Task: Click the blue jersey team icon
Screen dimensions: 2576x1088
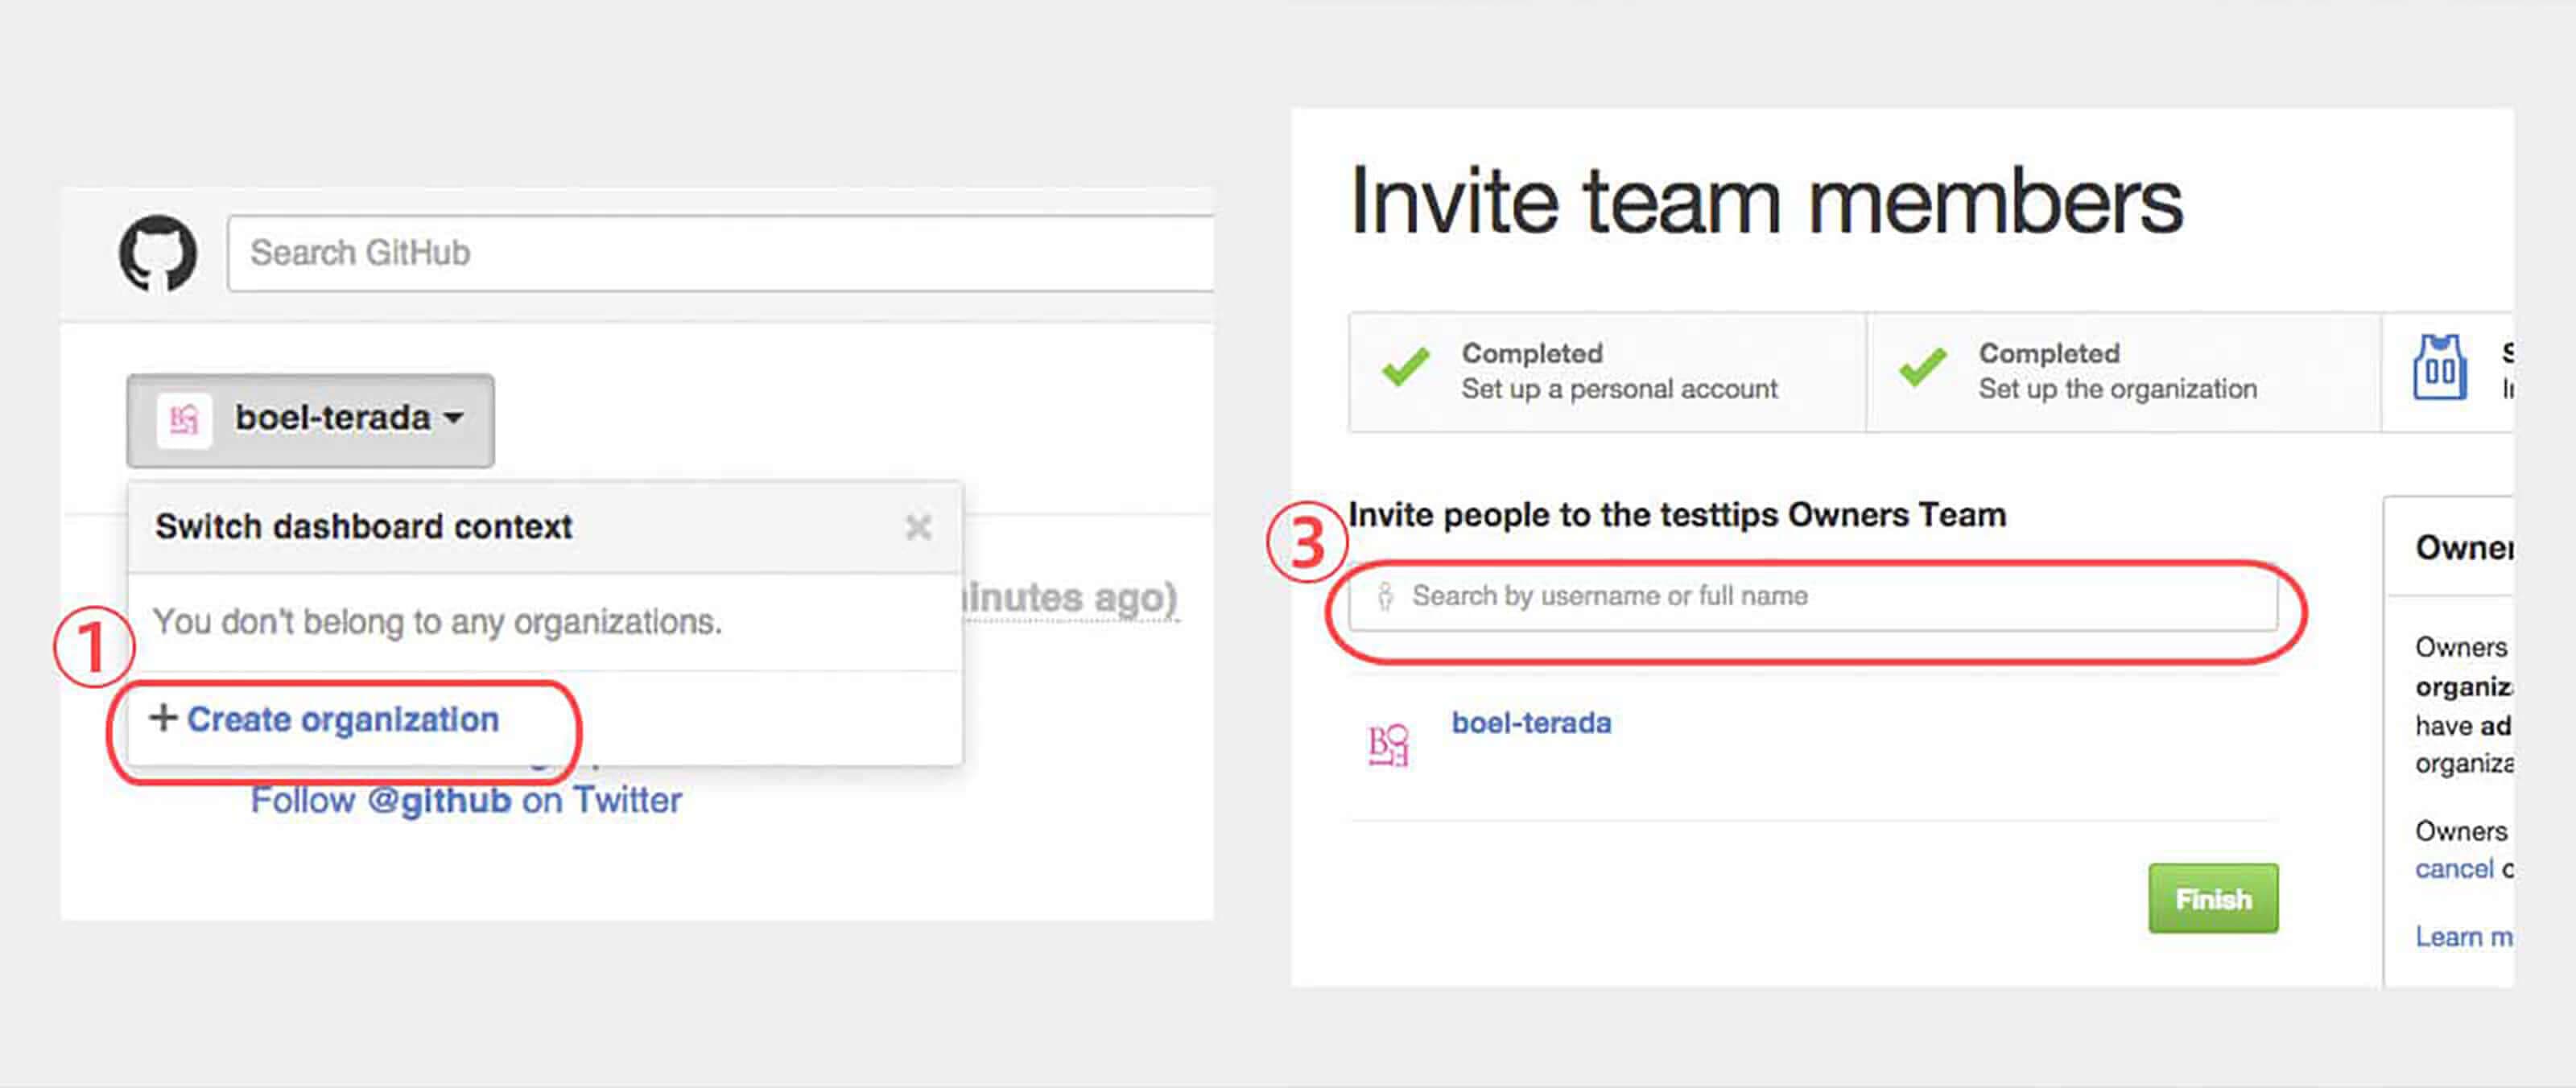Action: tap(2439, 368)
